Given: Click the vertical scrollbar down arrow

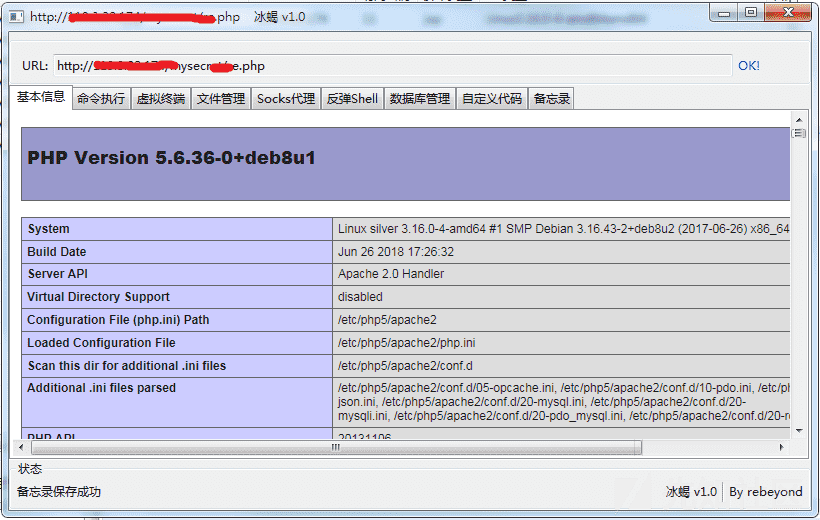Looking at the screenshot, I should 799,431.
